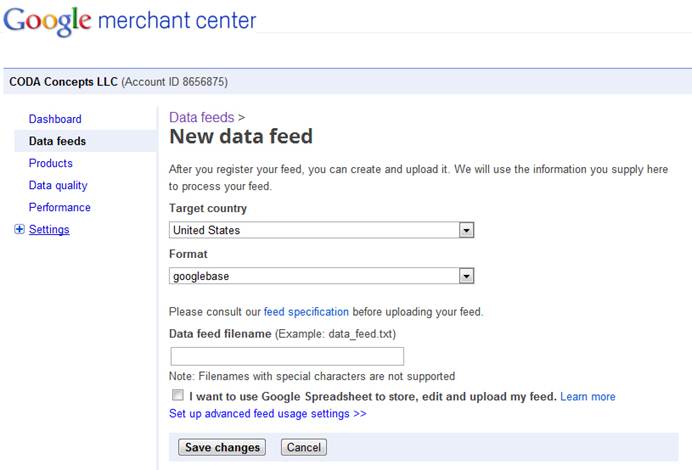This screenshot has width=692, height=470.
Task: Open Learn more link
Action: 587,397
